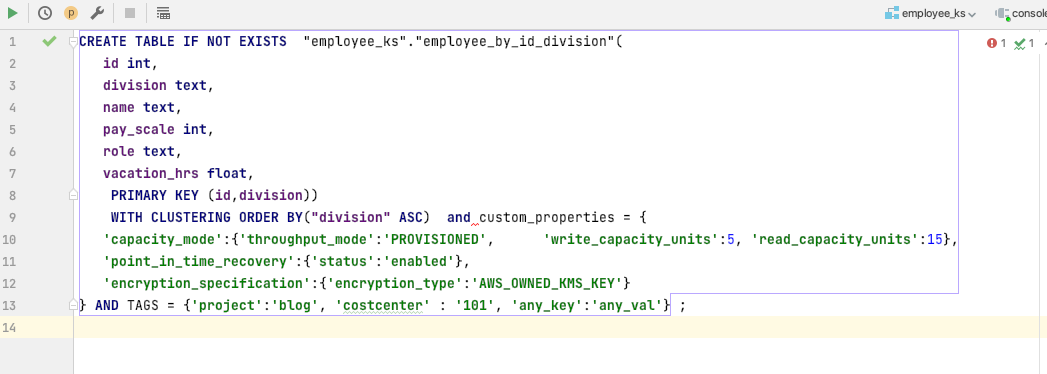Click the green typo checkmark indicator
The image size is (1047, 374).
point(1024,43)
